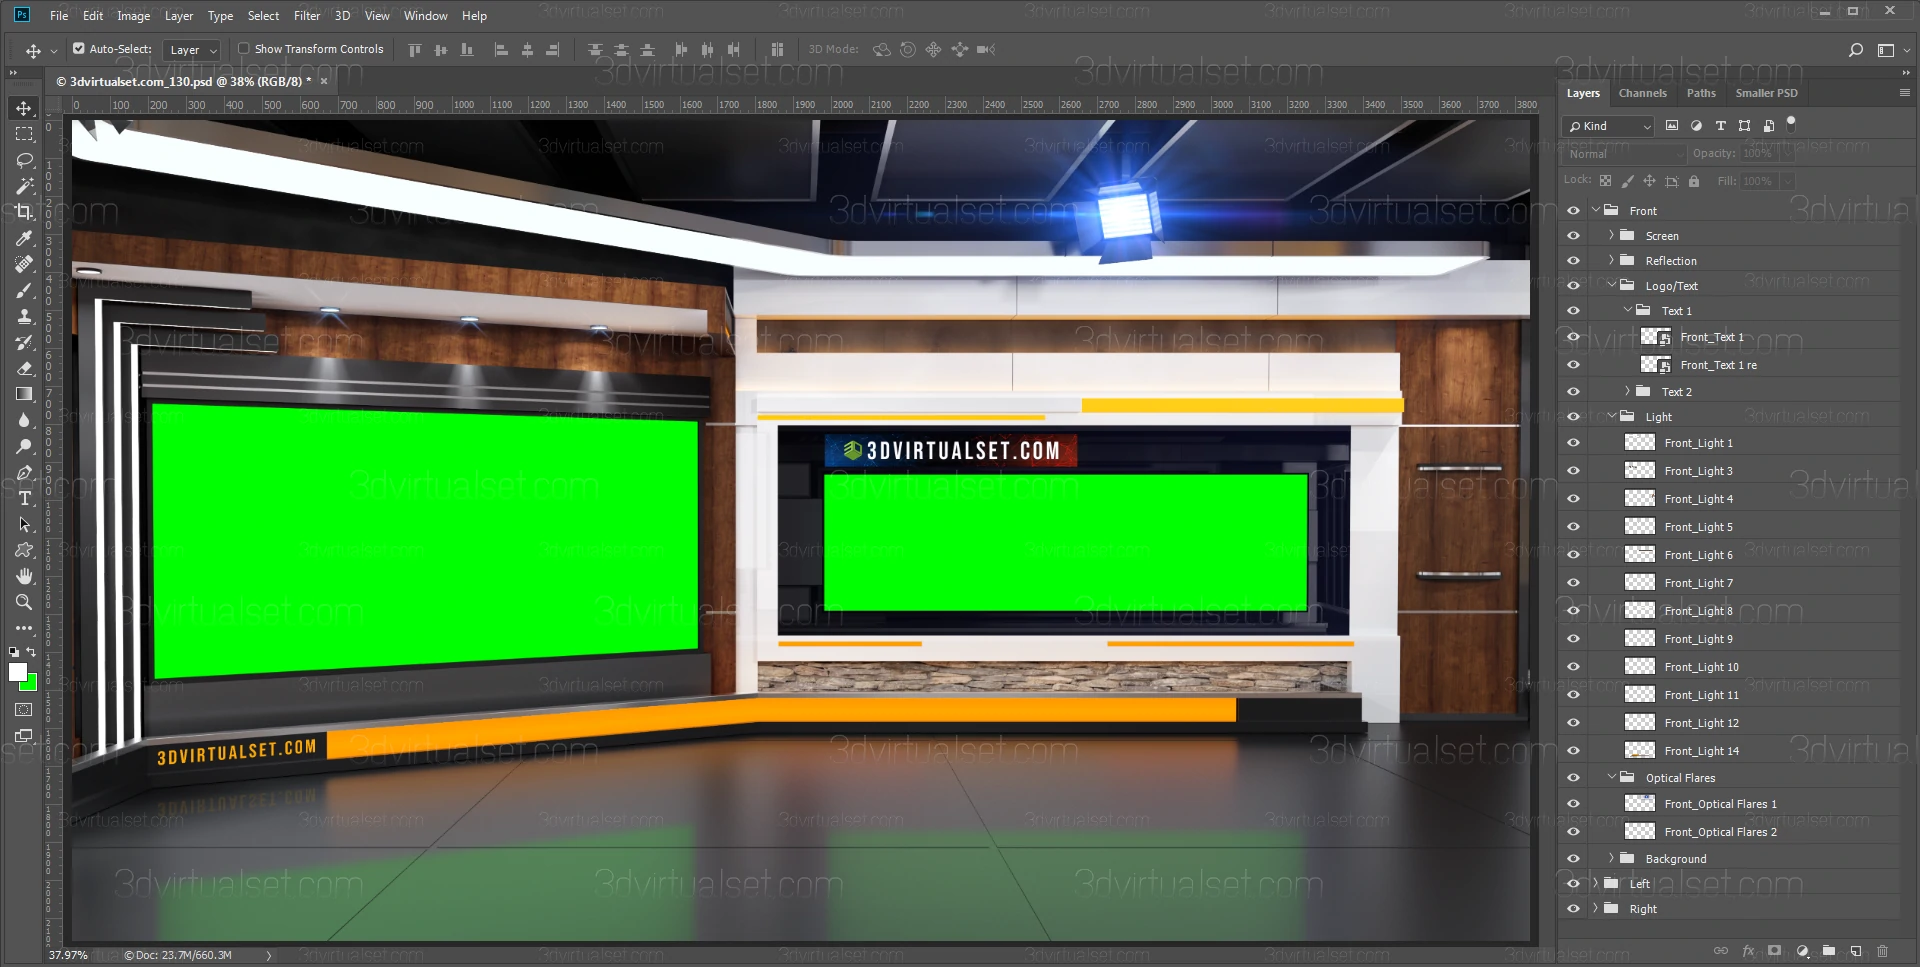Select the Move tool in the toolbar

tap(24, 108)
